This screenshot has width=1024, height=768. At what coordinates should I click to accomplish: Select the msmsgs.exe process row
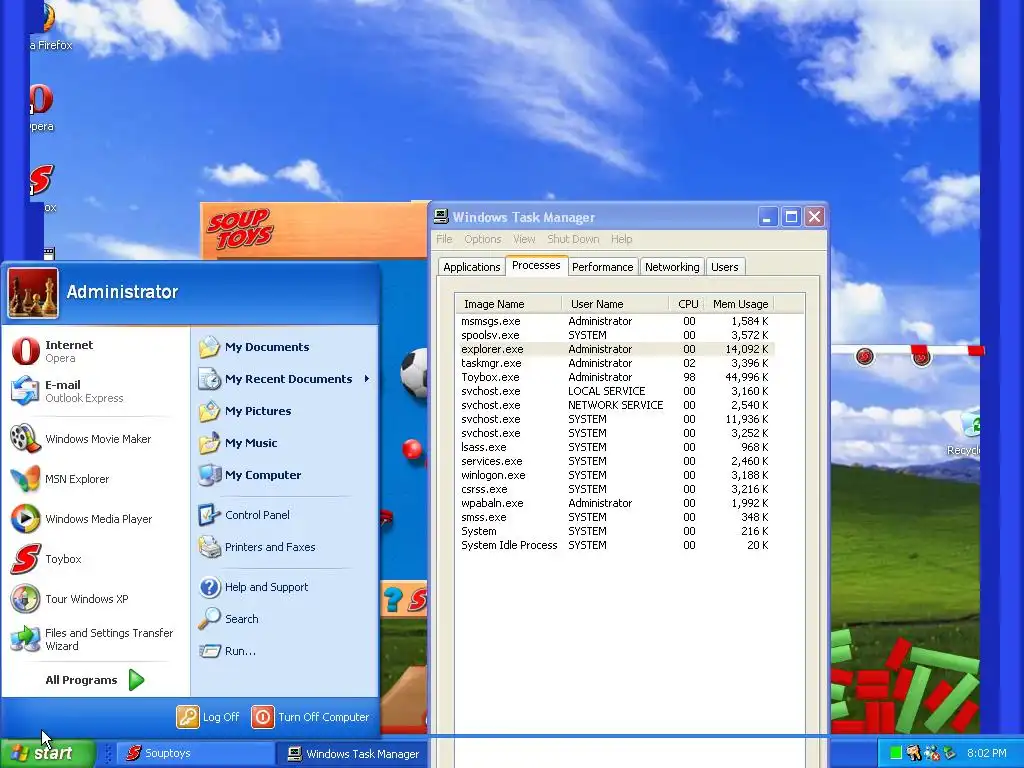[x=615, y=321]
